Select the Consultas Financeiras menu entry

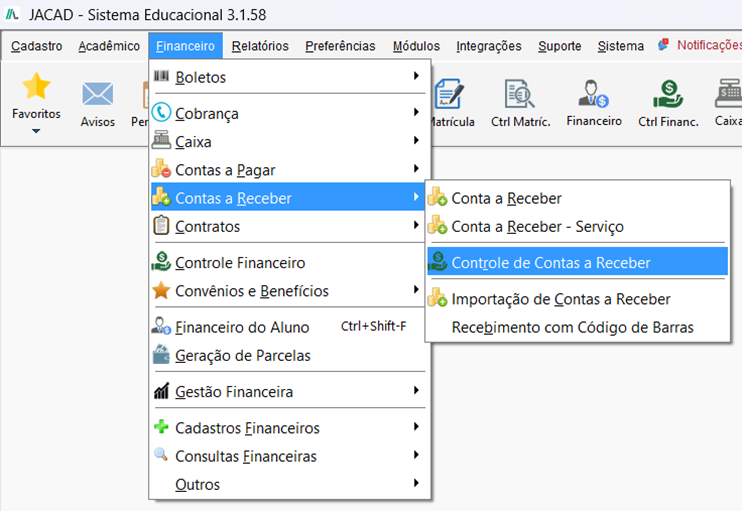(290, 456)
